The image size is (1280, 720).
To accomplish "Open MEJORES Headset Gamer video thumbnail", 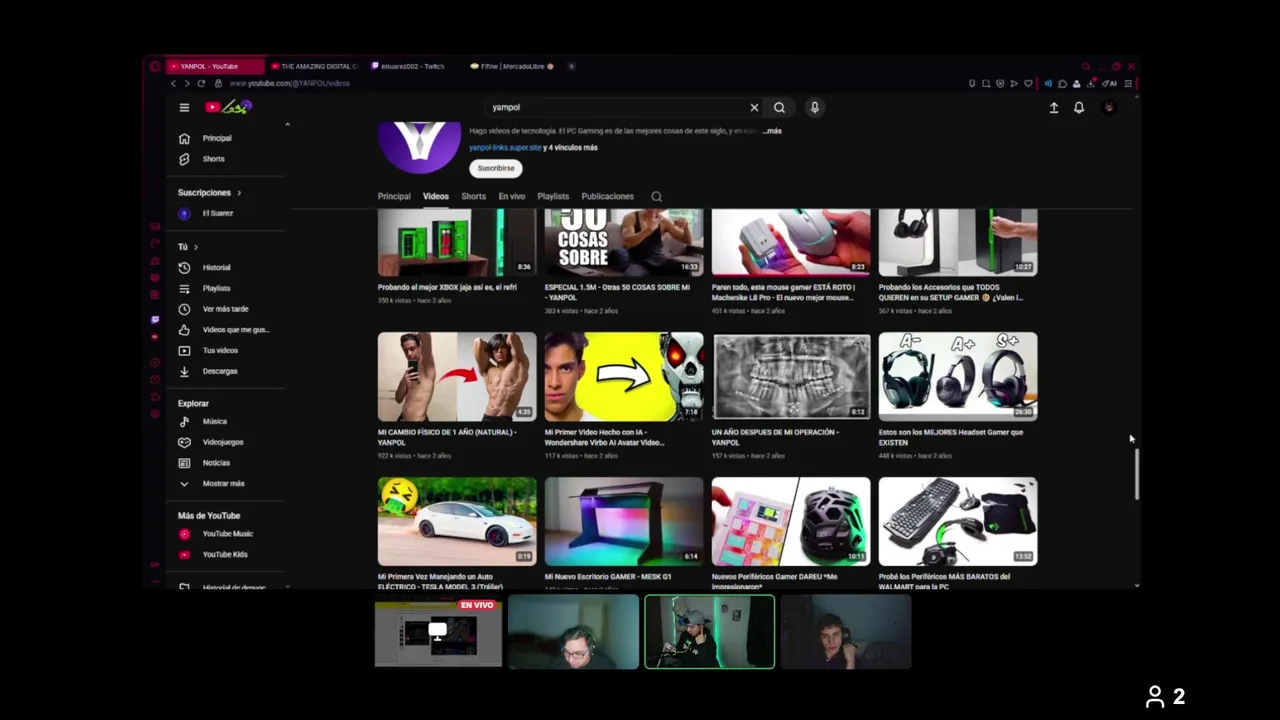I will point(958,376).
